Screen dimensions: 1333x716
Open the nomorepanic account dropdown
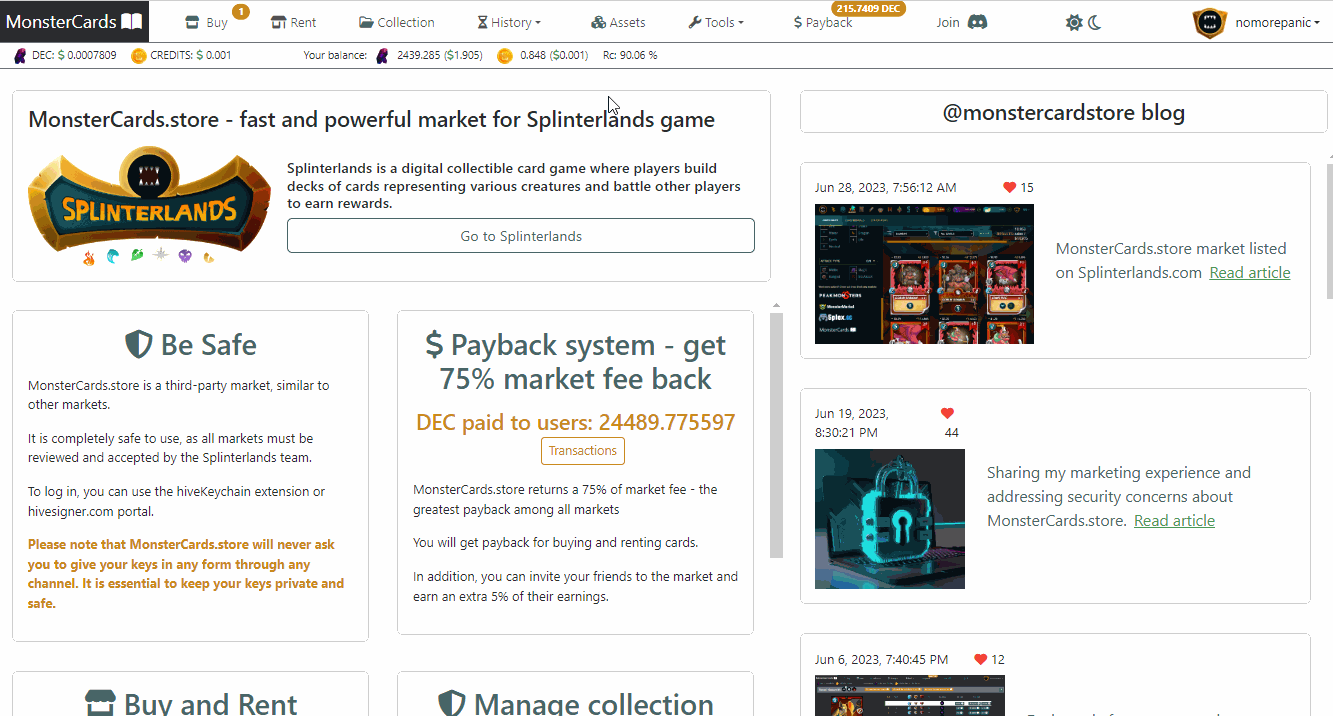[1277, 22]
